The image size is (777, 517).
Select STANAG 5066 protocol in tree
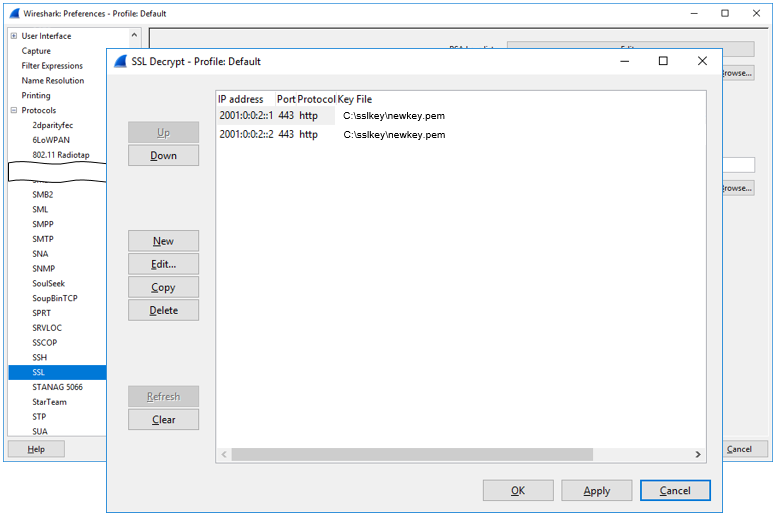(57, 387)
